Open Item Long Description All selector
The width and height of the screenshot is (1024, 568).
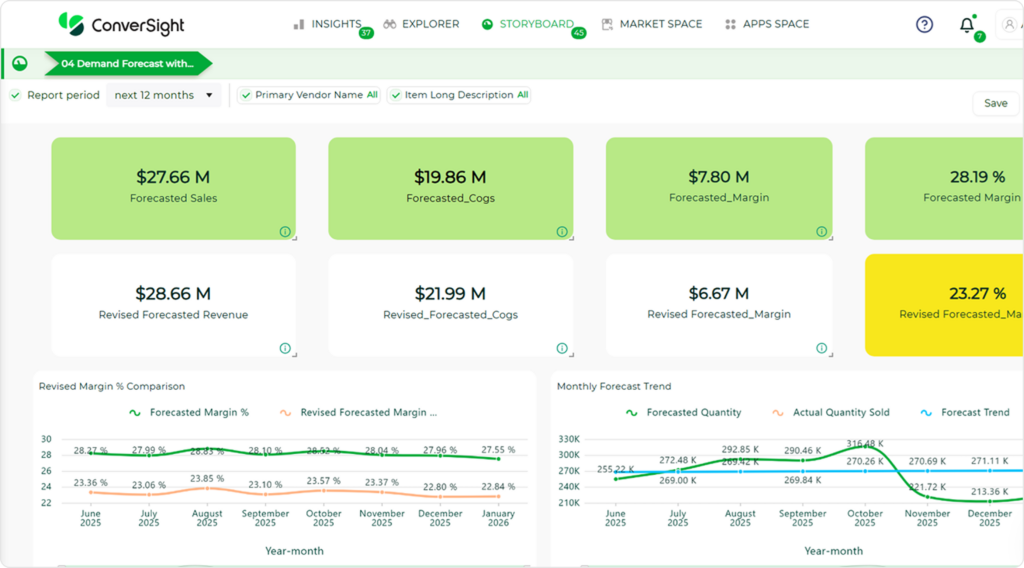tap(522, 95)
